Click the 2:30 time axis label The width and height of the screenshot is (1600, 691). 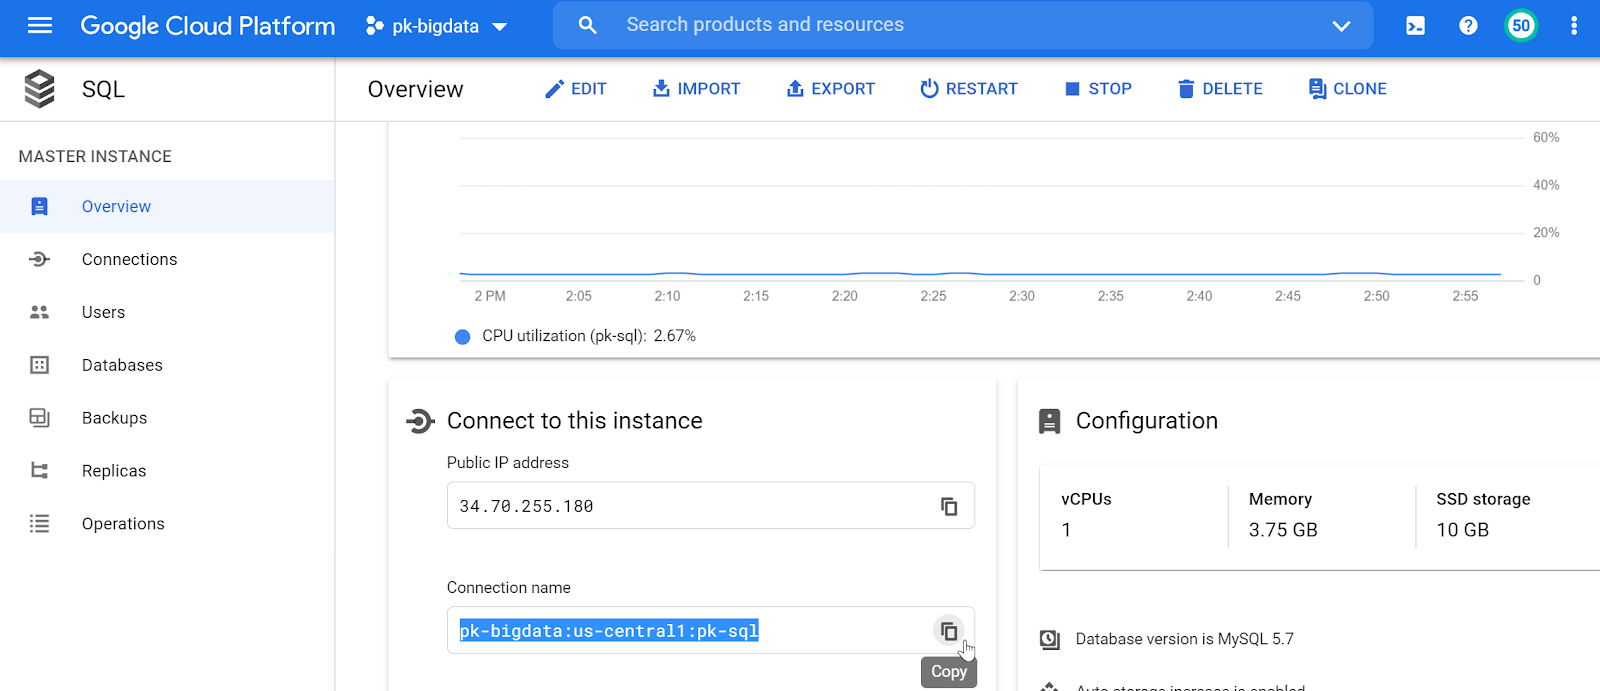[x=1022, y=296]
